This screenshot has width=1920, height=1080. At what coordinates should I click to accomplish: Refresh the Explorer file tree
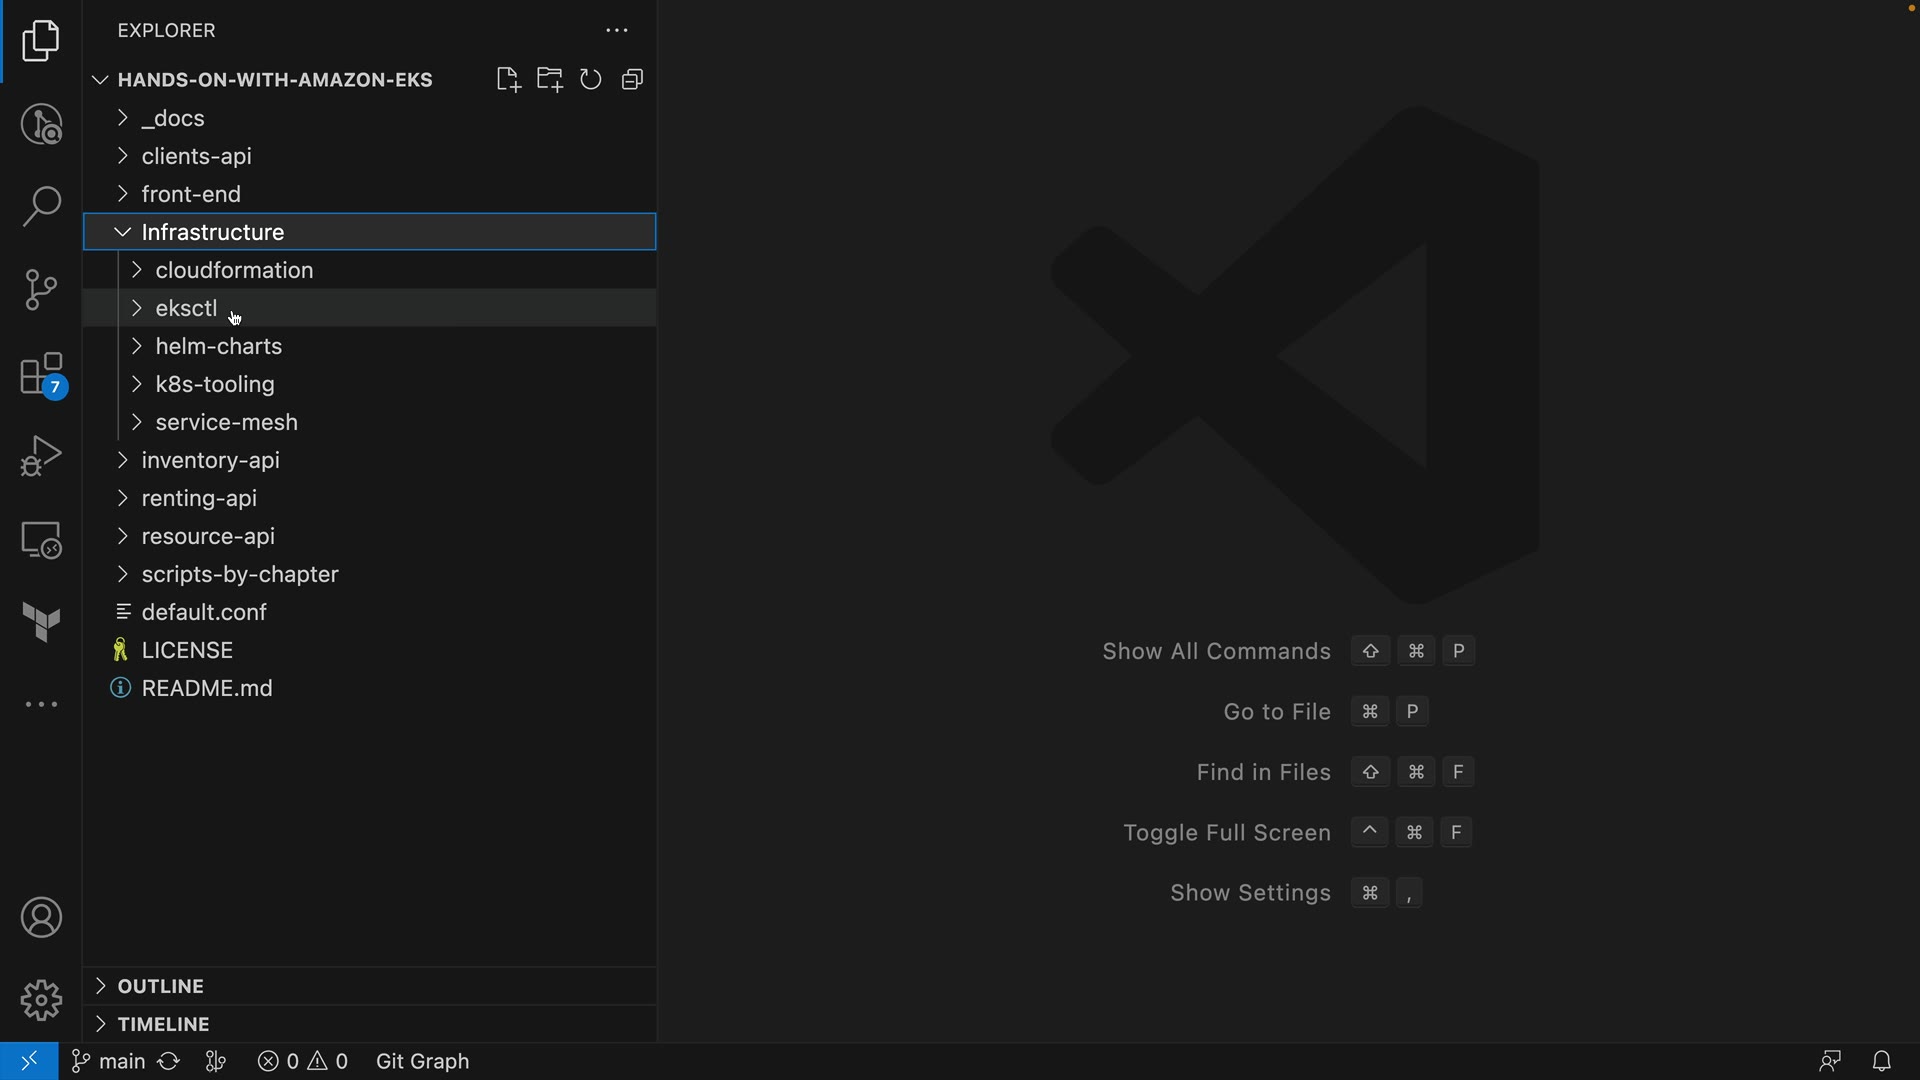point(591,80)
